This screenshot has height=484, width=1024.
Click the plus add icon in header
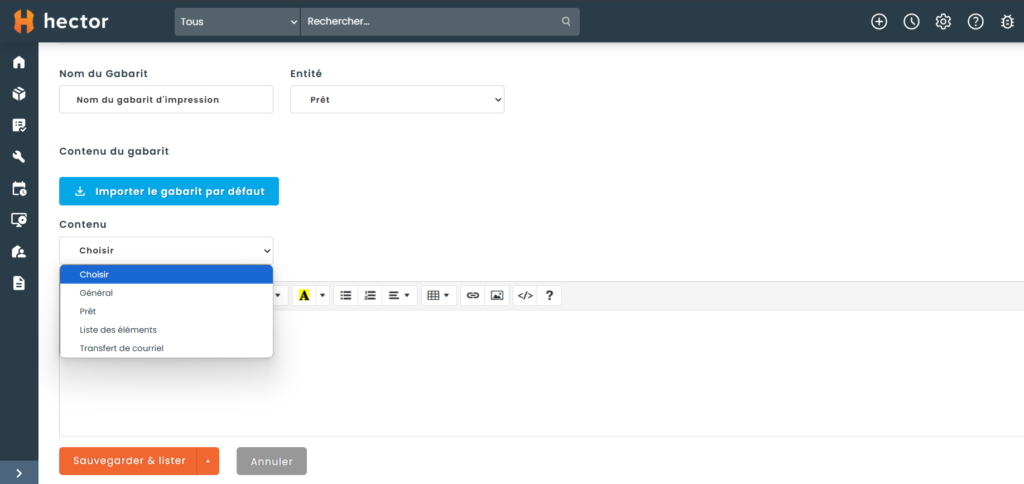pyautogui.click(x=879, y=22)
